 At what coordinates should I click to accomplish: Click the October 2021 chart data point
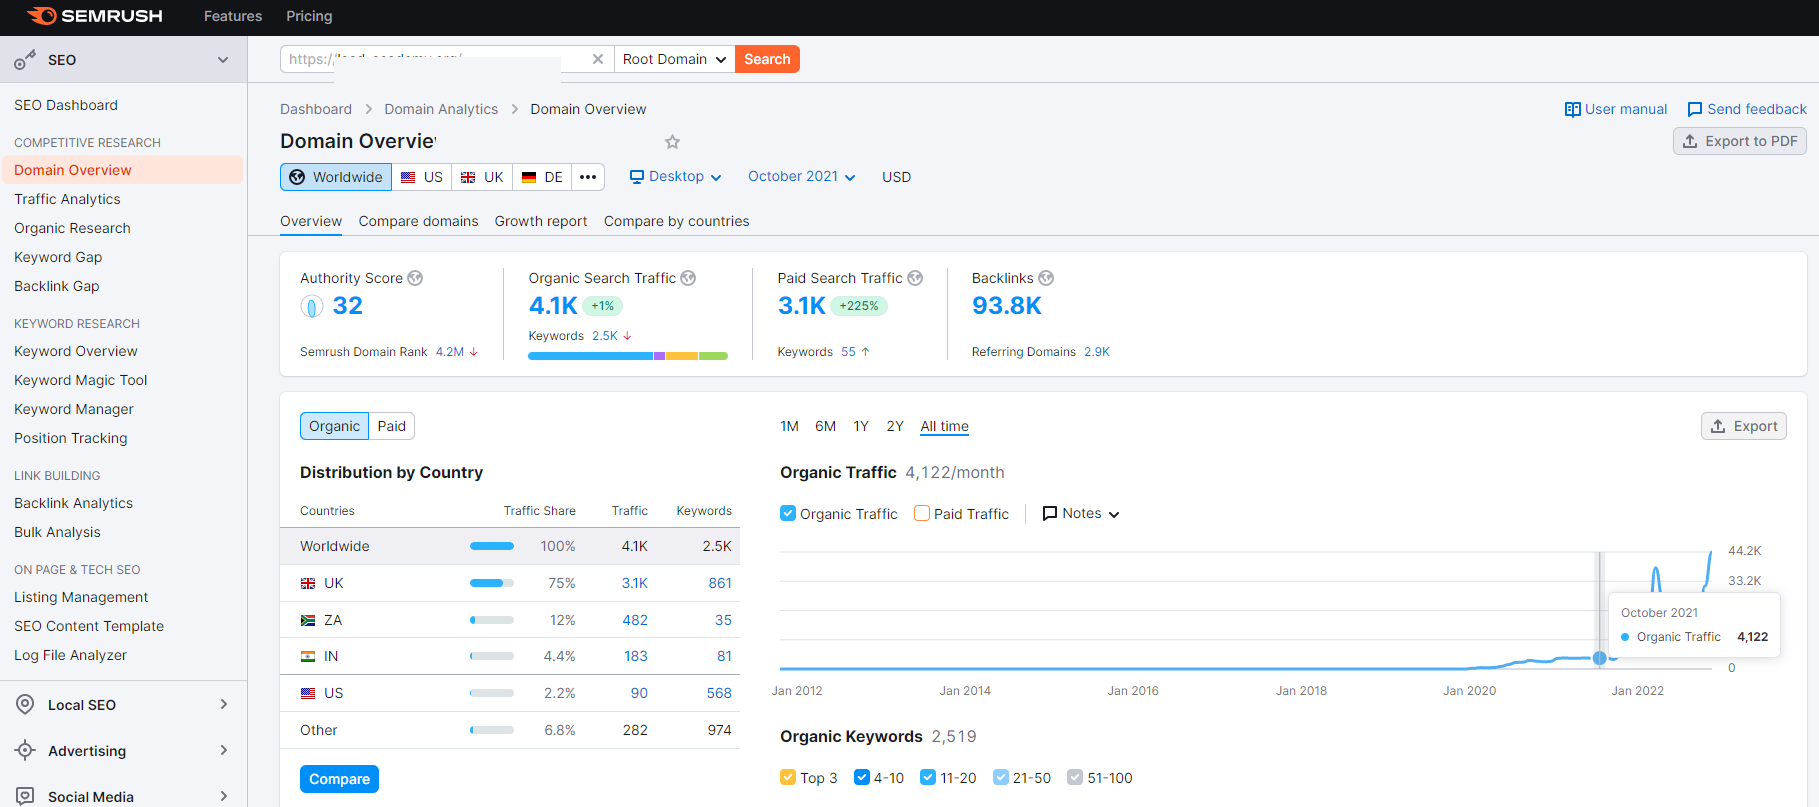(x=1599, y=658)
